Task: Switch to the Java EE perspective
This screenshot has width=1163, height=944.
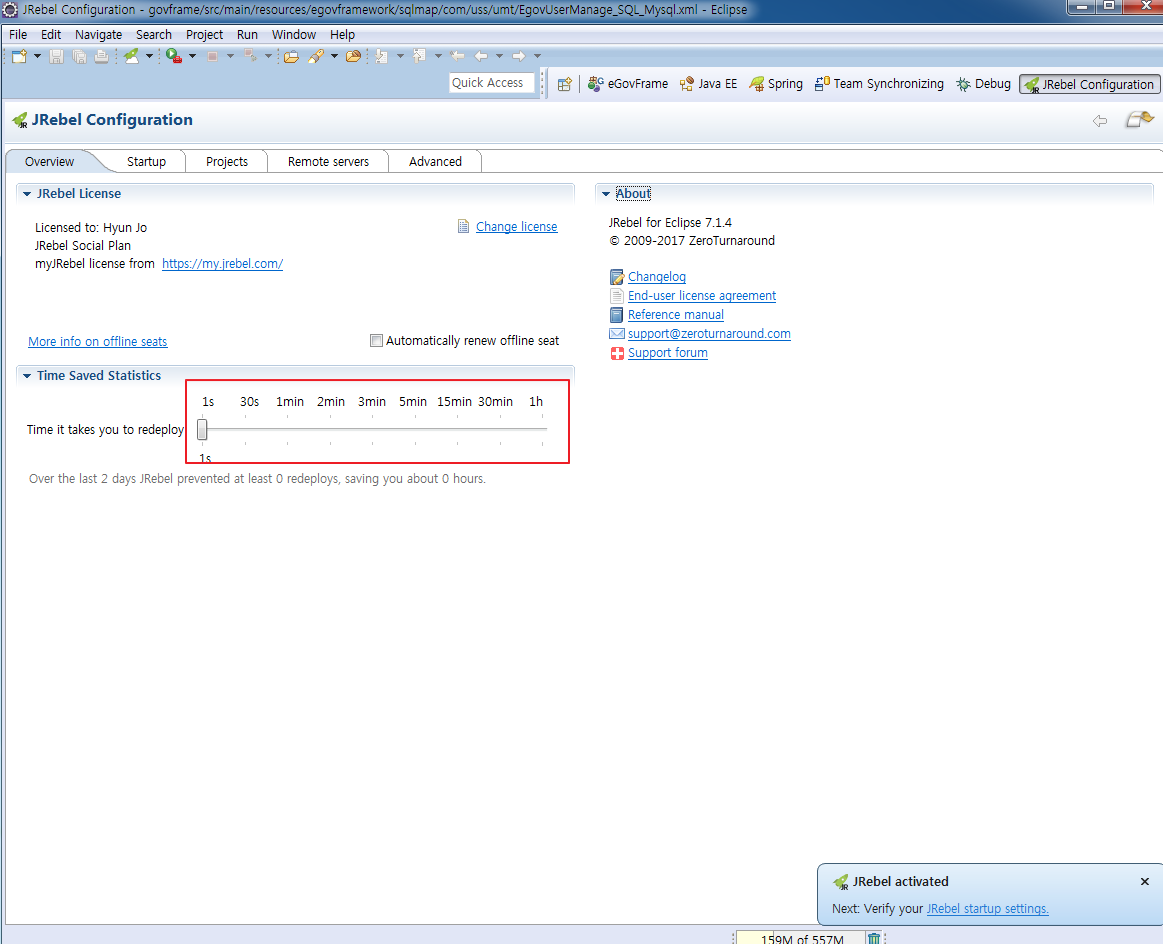Action: coord(708,84)
